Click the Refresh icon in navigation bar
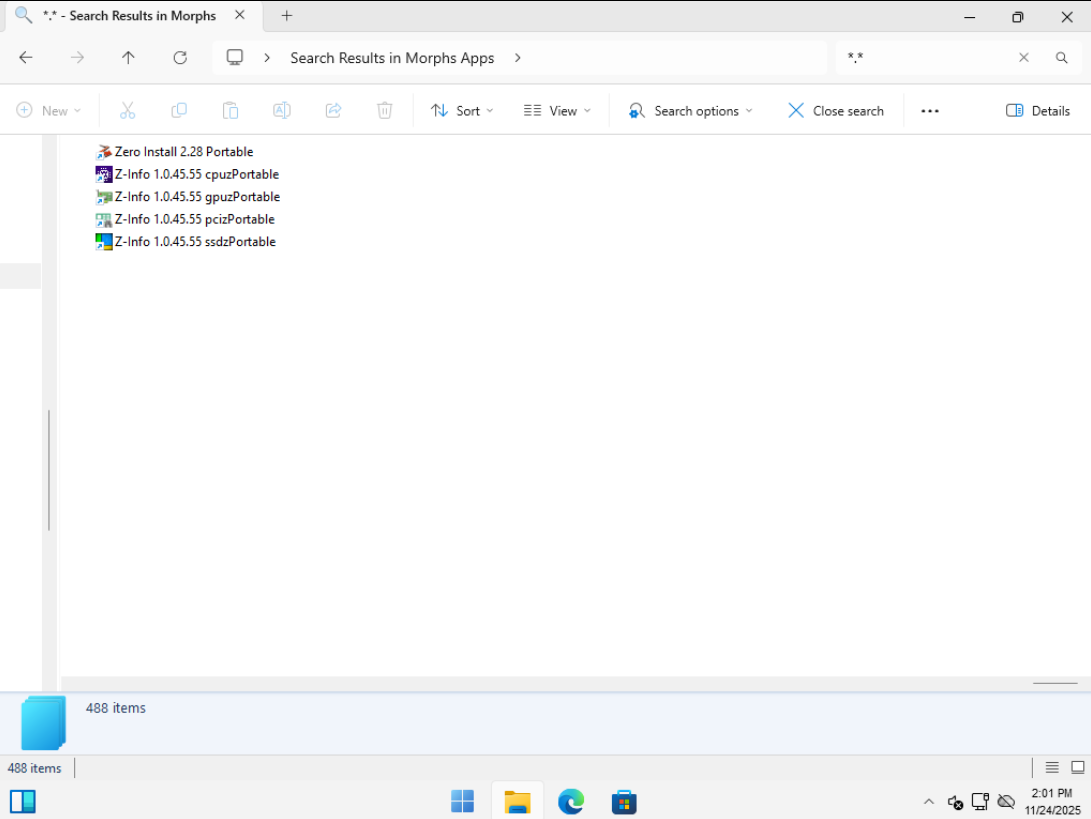This screenshot has width=1091, height=819. (x=180, y=58)
